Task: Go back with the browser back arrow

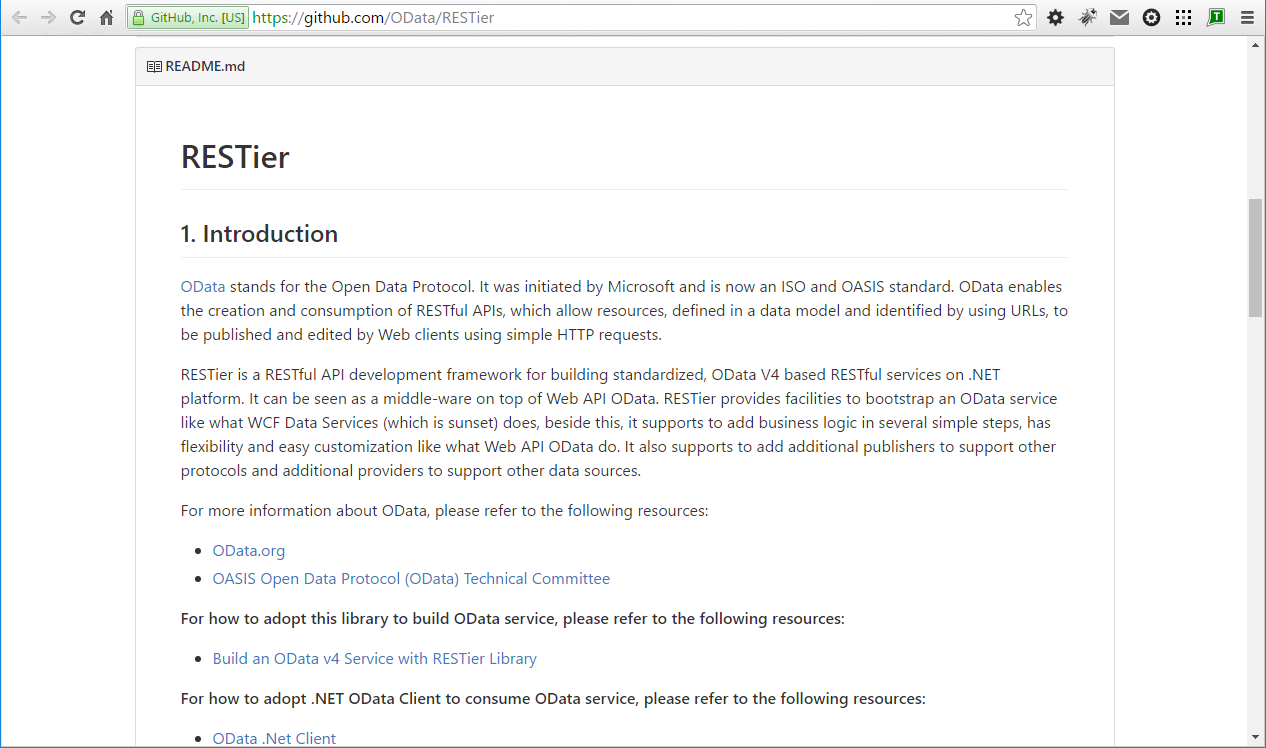Action: [19, 18]
